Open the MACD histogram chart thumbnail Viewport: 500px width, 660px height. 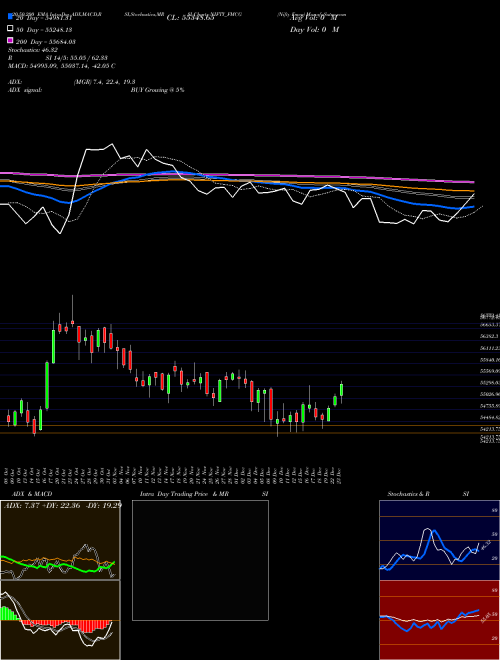pos(60,620)
